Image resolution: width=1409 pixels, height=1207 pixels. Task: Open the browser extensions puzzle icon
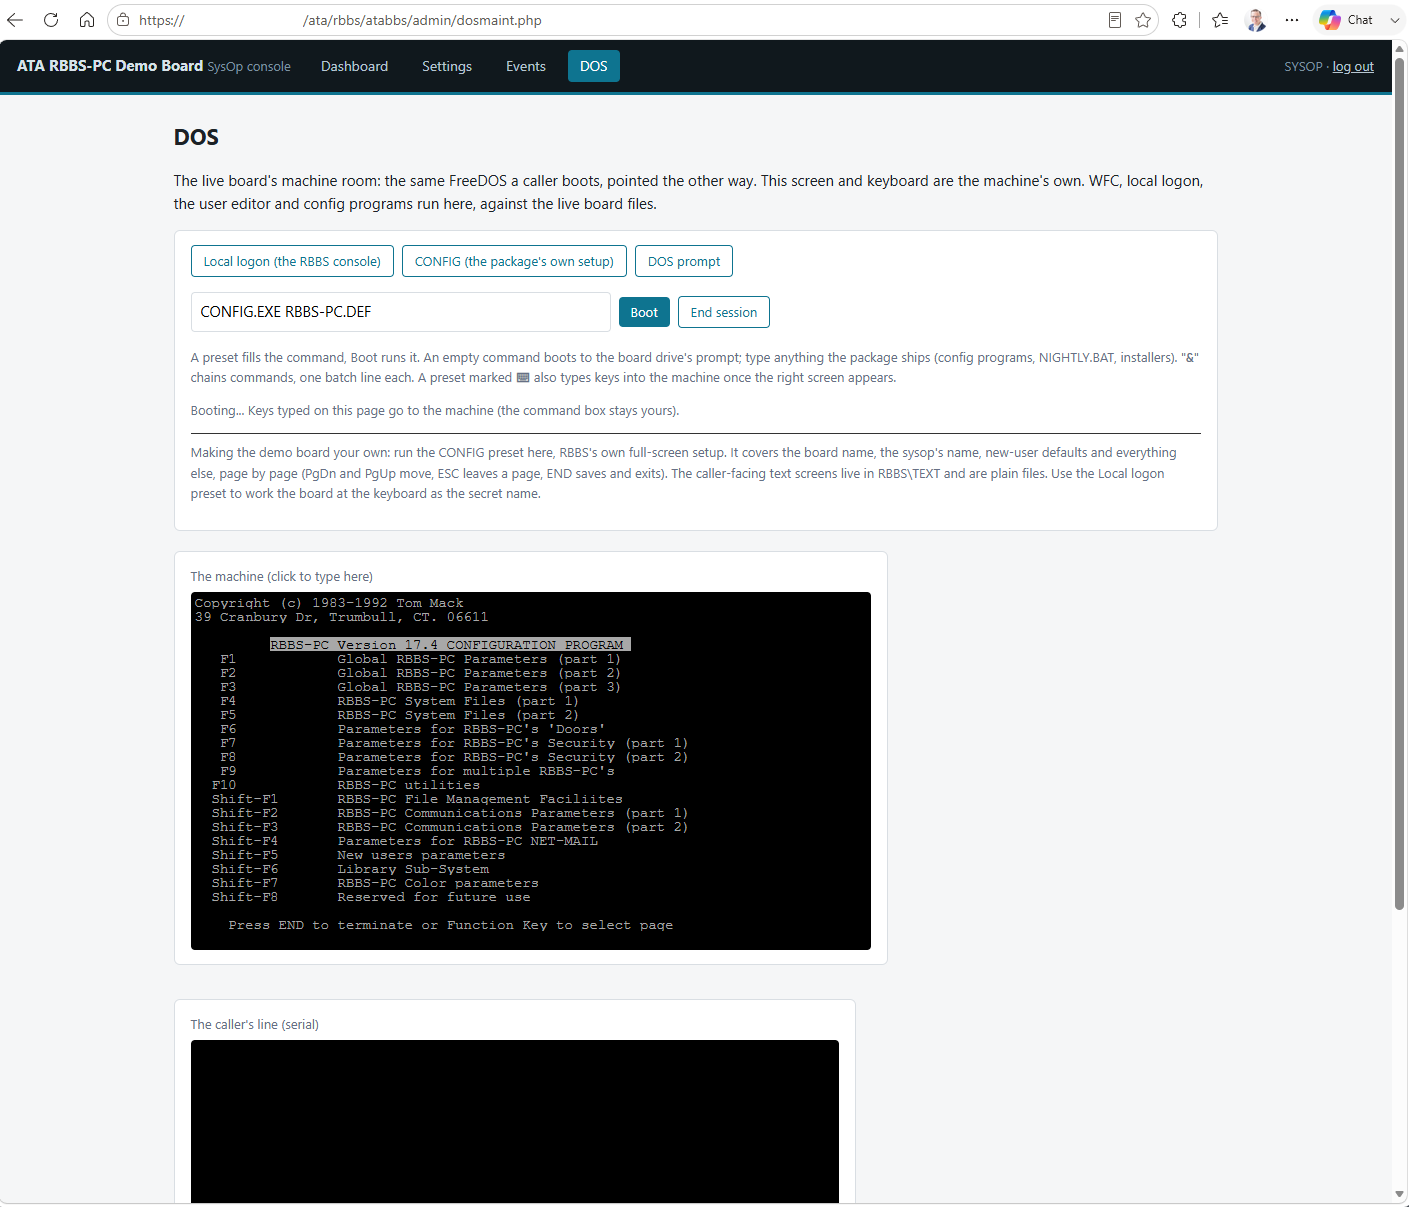(x=1180, y=20)
